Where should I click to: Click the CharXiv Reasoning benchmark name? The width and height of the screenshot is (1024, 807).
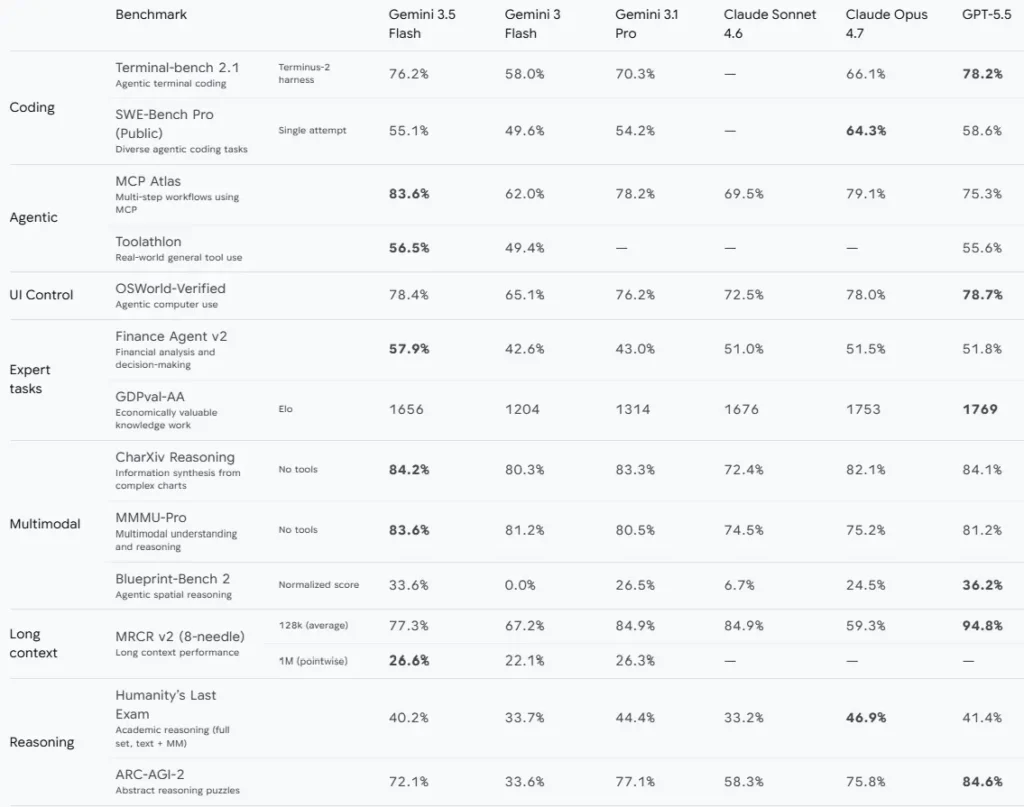[x=175, y=457]
